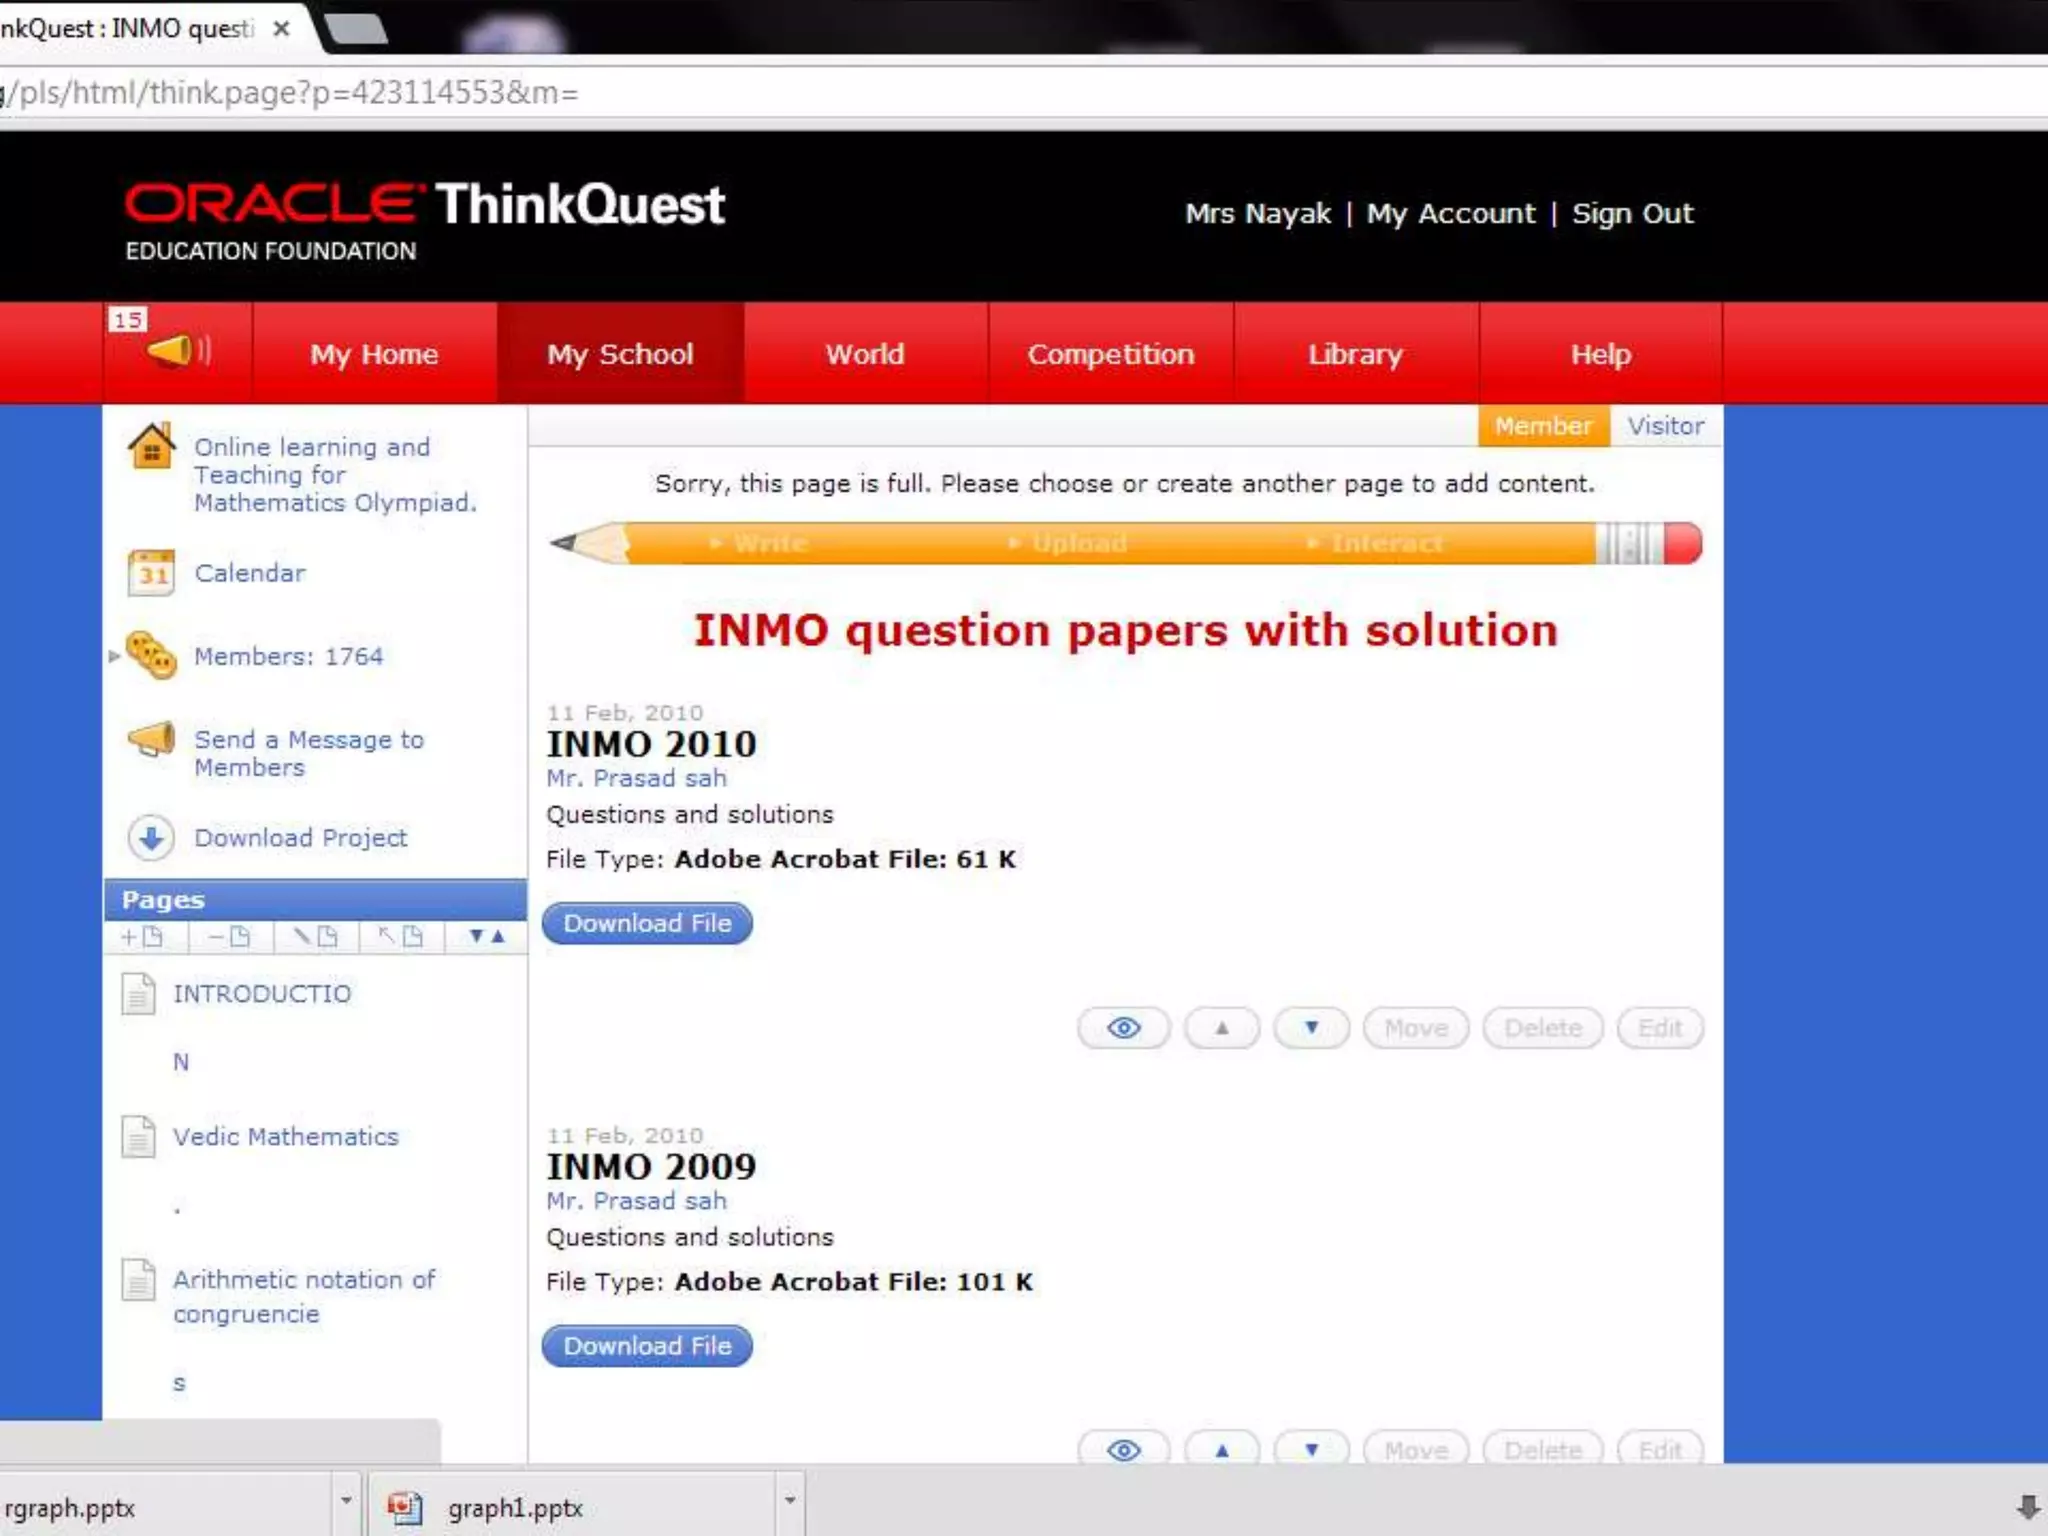Click reorder pages up/down arrows in Pages toolbar
2048x1536 pixels.
pos(487,937)
